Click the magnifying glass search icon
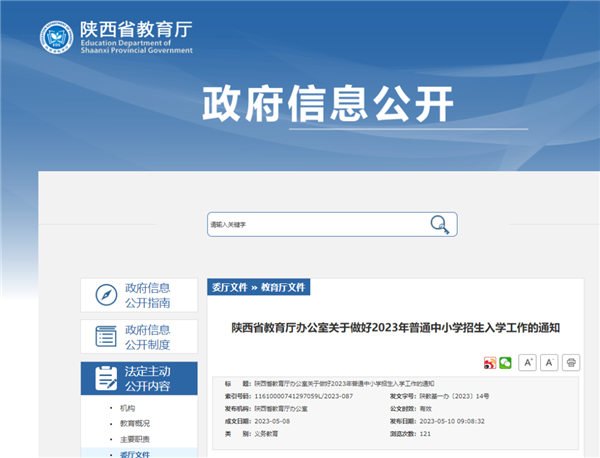 [x=439, y=224]
